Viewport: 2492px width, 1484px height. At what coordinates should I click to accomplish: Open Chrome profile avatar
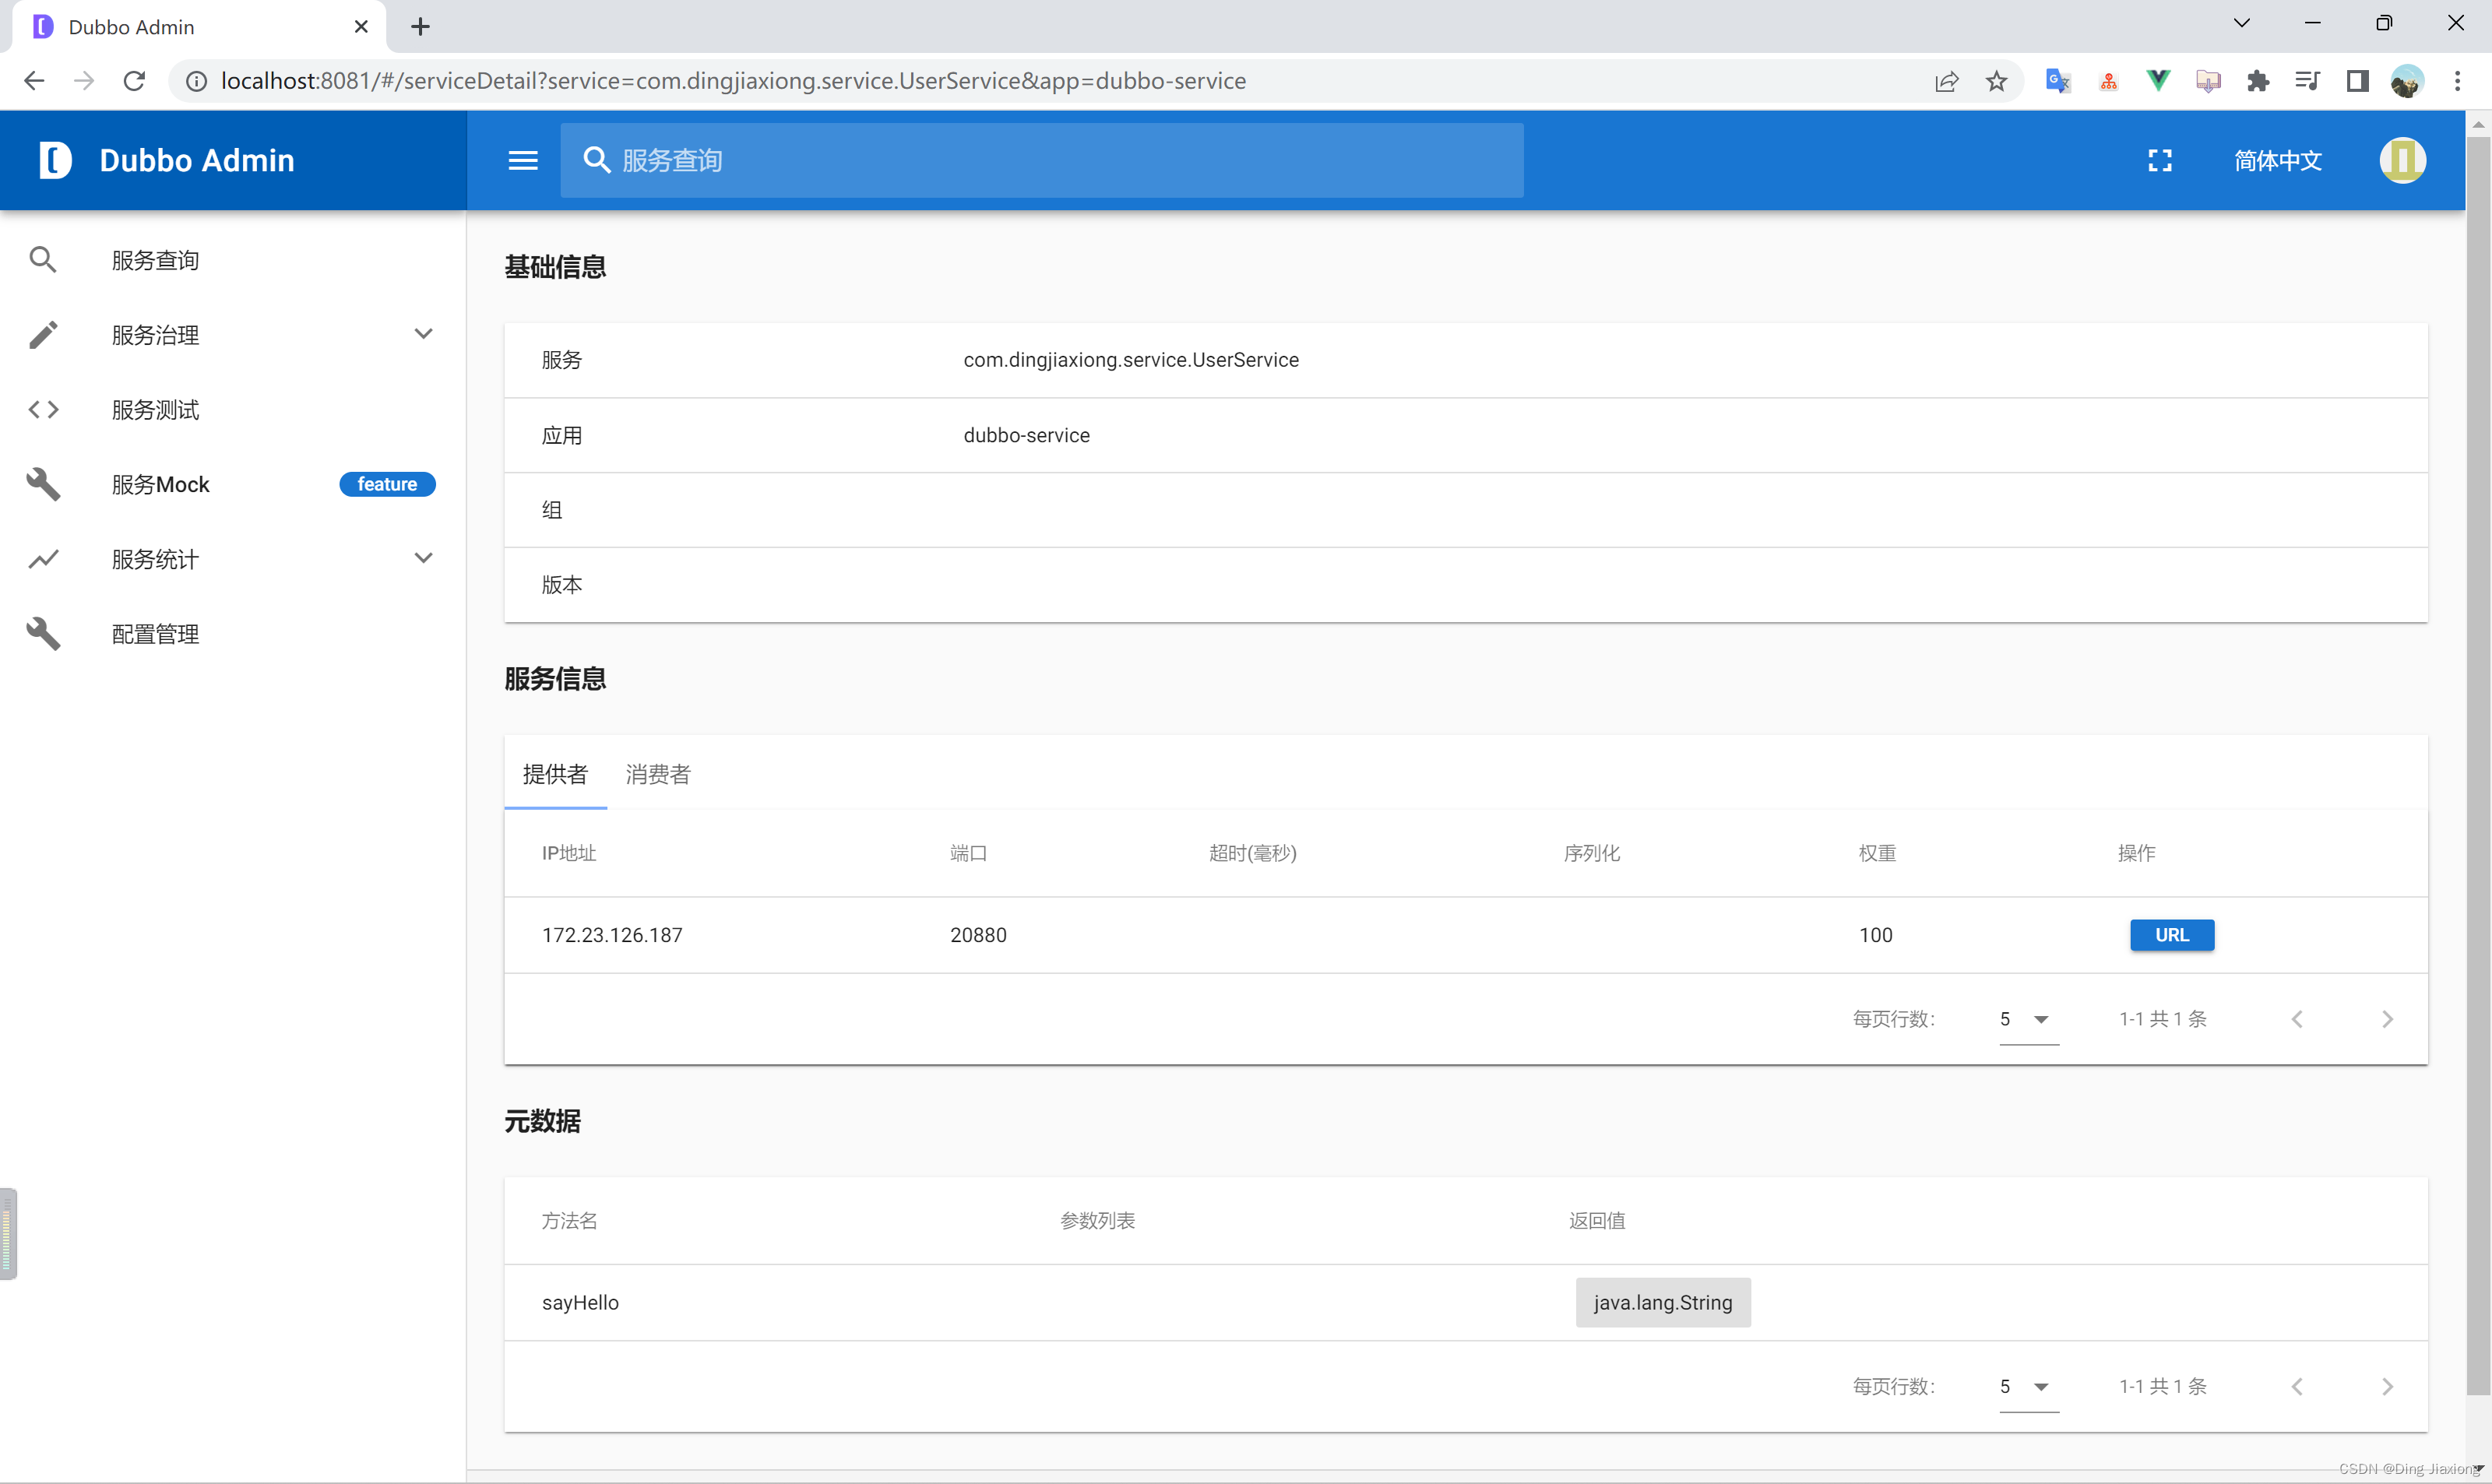[x=2407, y=81]
